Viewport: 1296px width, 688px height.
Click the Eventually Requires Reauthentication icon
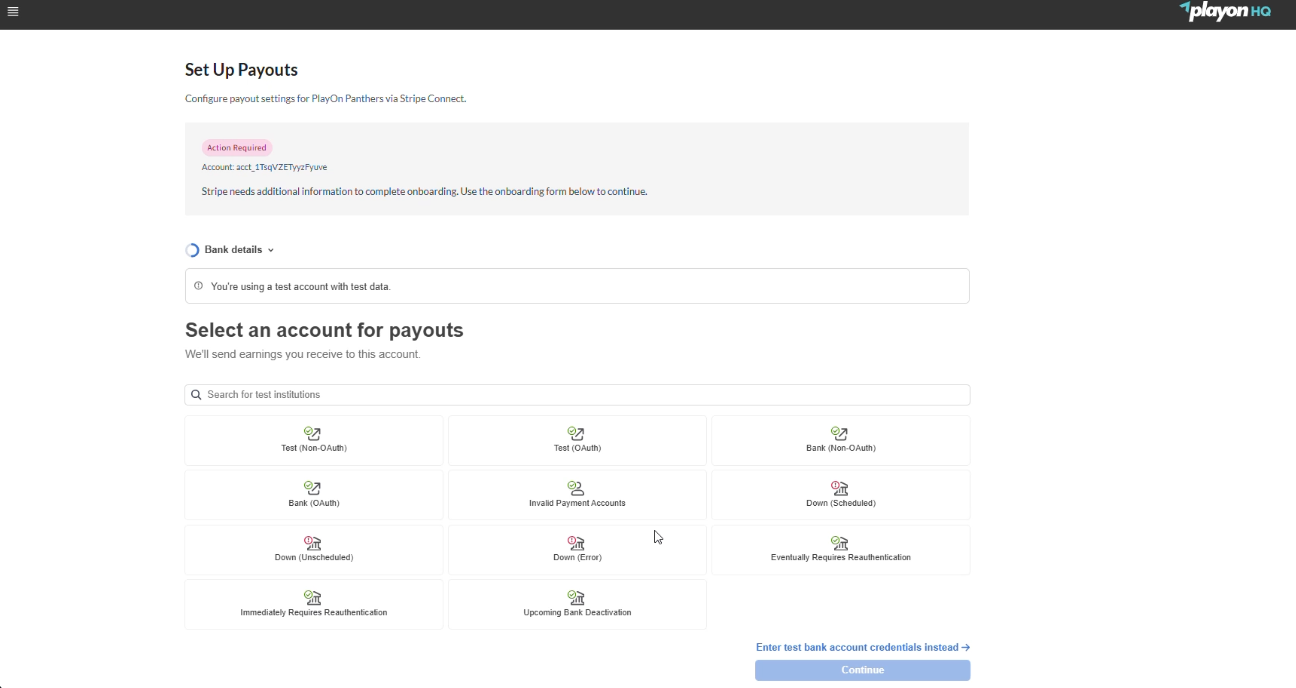[x=840, y=543]
